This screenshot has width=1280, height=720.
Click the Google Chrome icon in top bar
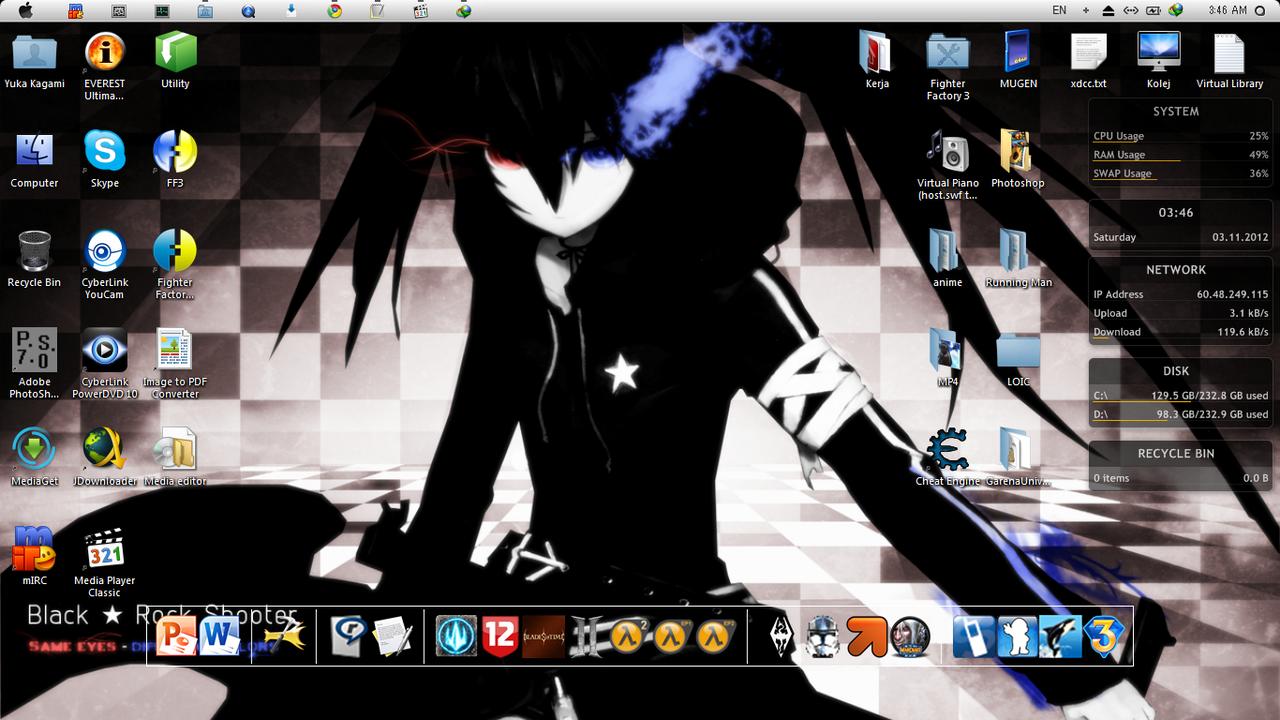point(335,10)
